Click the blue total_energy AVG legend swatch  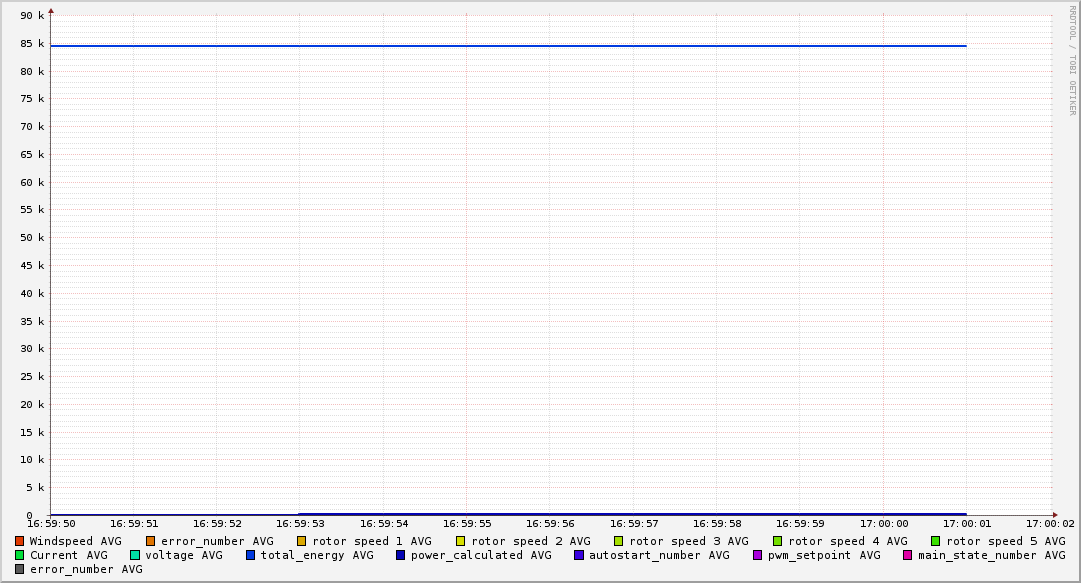tap(251, 555)
